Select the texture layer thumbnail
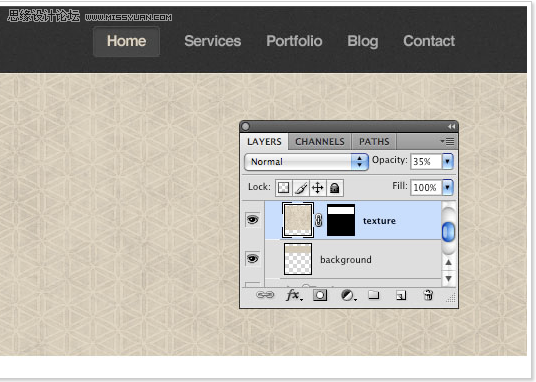The height and width of the screenshot is (382, 536). [298, 220]
